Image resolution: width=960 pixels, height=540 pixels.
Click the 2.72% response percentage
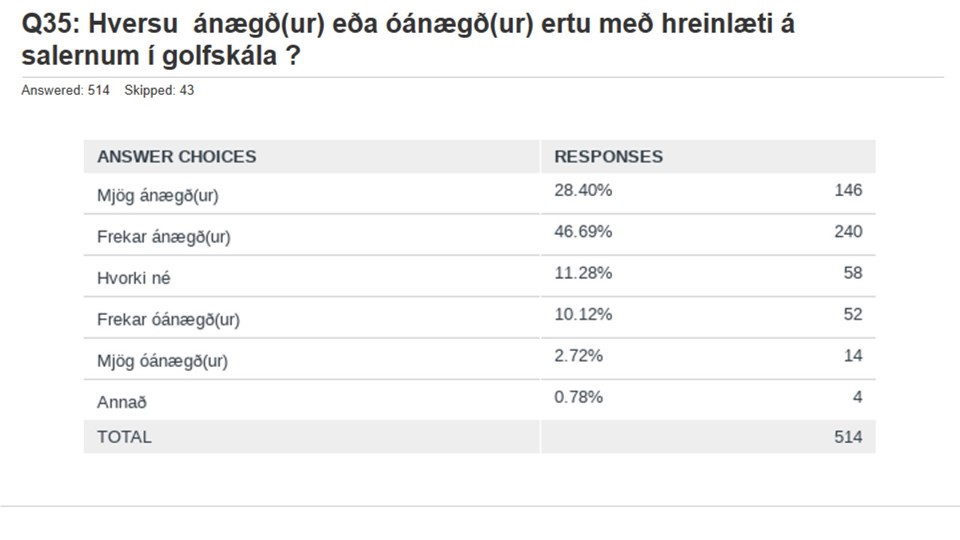[x=578, y=356]
